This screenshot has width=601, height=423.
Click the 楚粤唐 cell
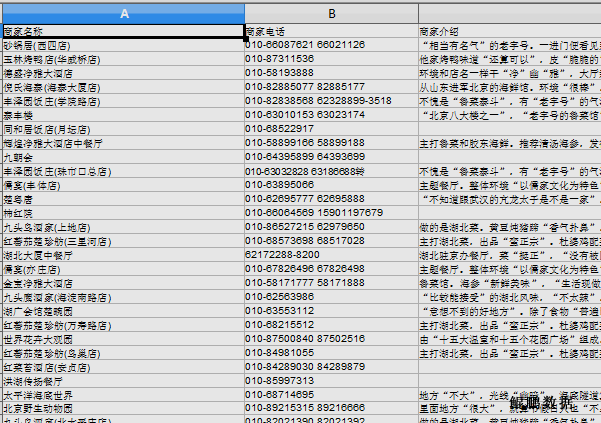tap(123, 199)
